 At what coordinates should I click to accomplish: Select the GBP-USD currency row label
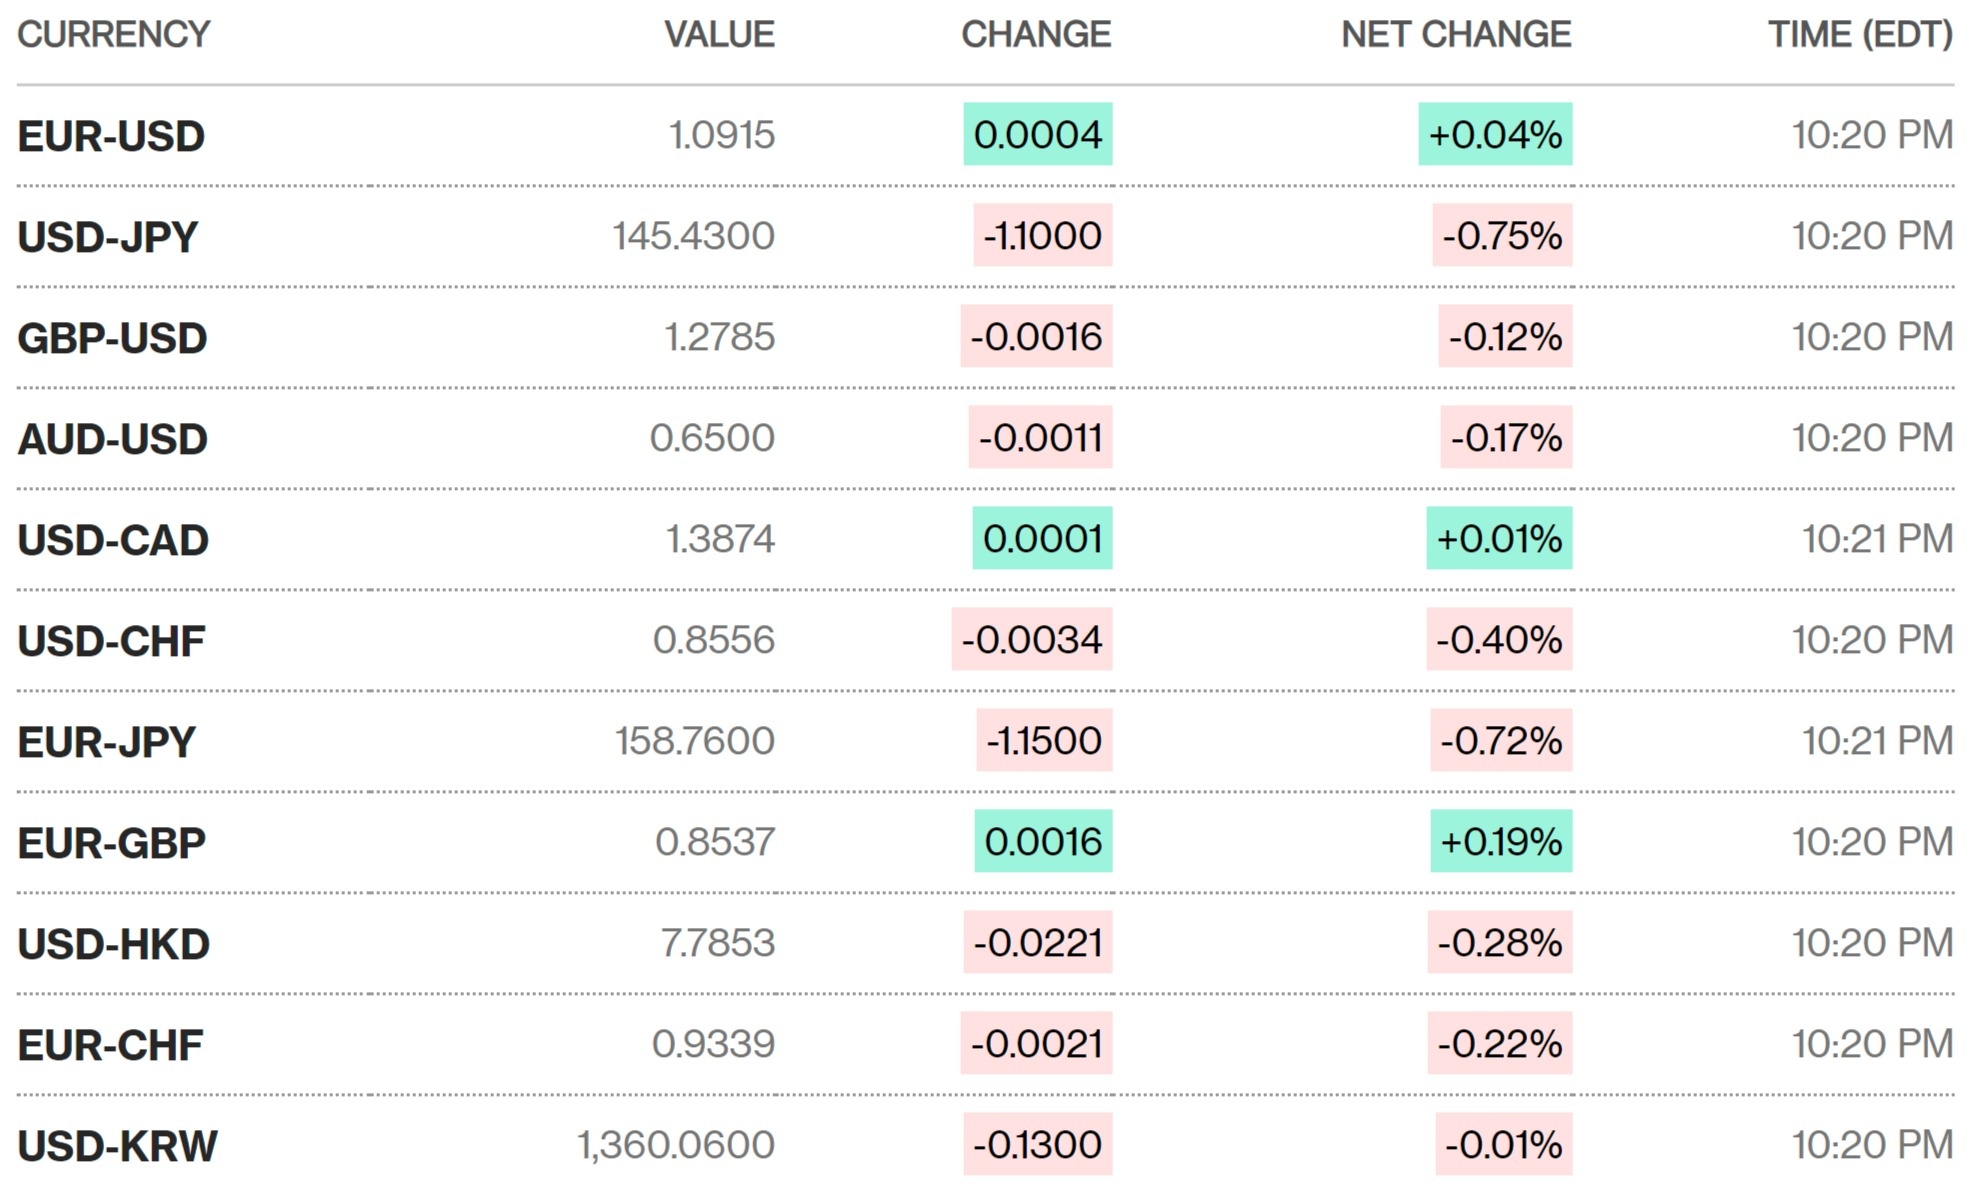(x=112, y=338)
